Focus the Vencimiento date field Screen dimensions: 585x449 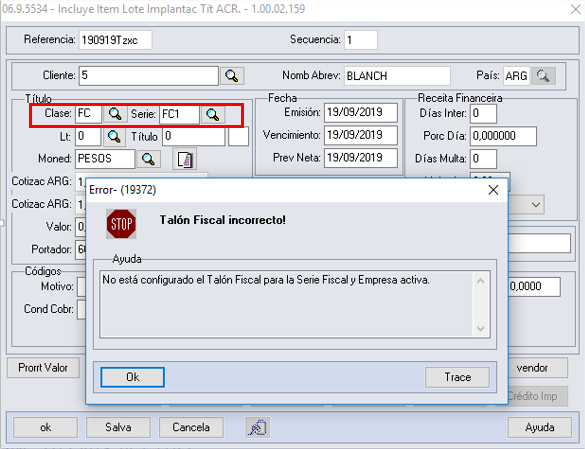click(x=361, y=135)
